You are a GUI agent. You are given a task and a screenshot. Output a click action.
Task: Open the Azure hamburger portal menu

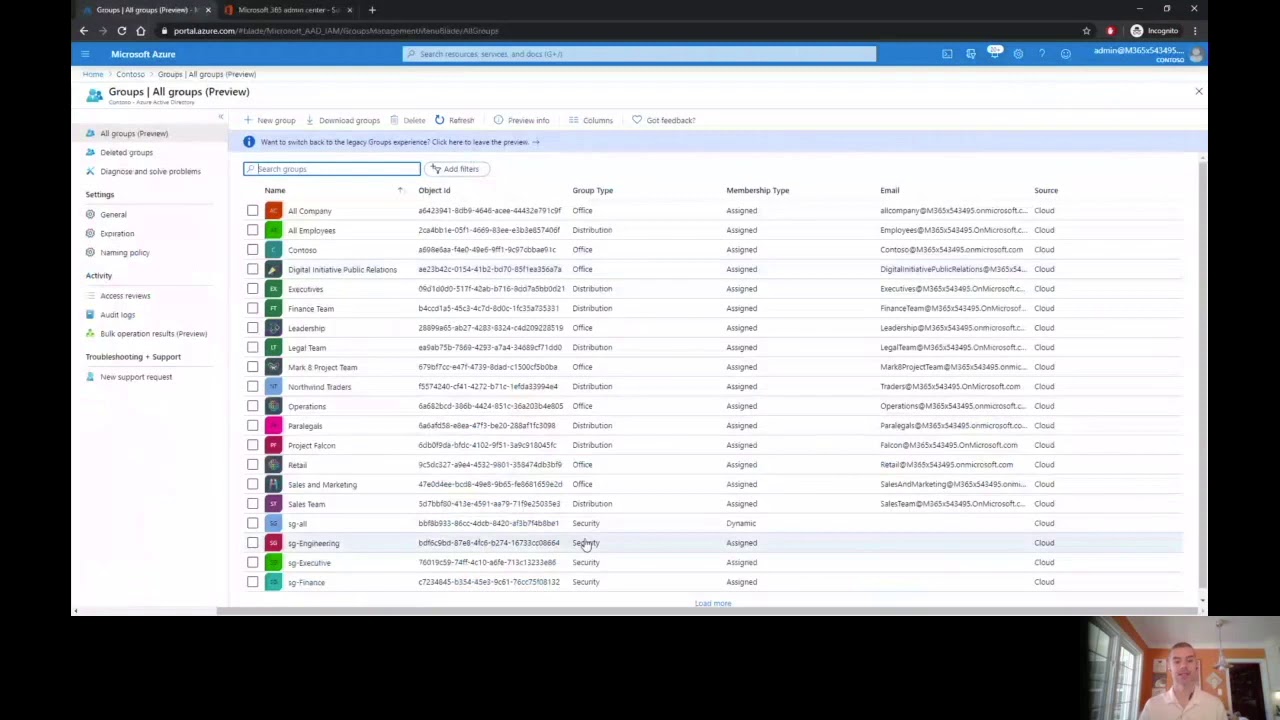(x=85, y=54)
